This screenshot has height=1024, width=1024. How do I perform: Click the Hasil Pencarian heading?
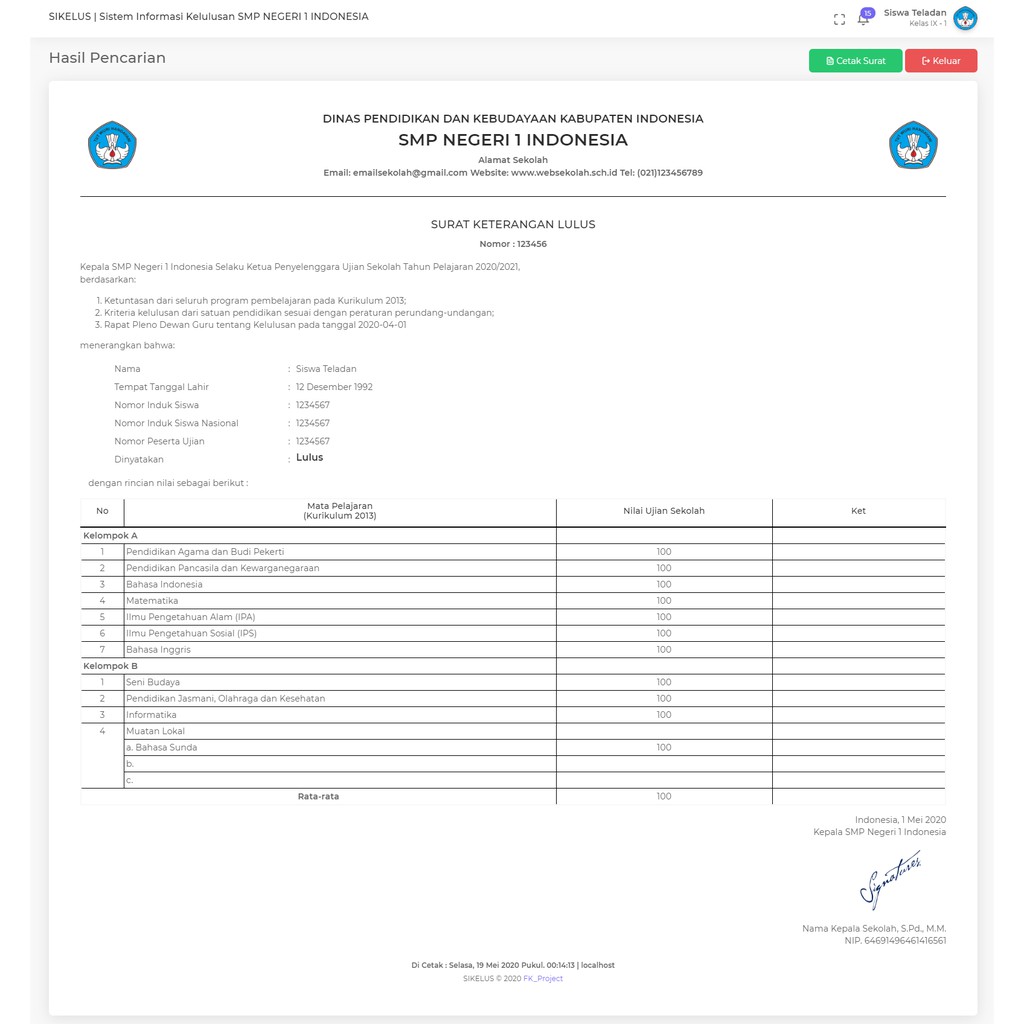point(107,58)
